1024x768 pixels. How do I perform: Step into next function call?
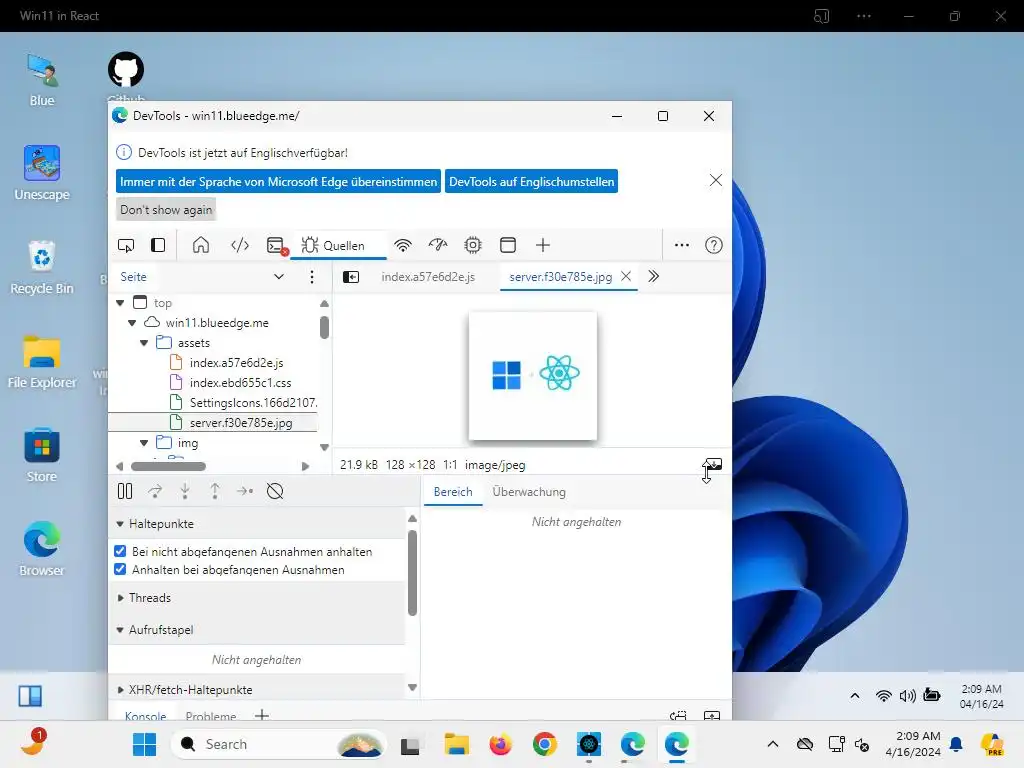point(185,491)
